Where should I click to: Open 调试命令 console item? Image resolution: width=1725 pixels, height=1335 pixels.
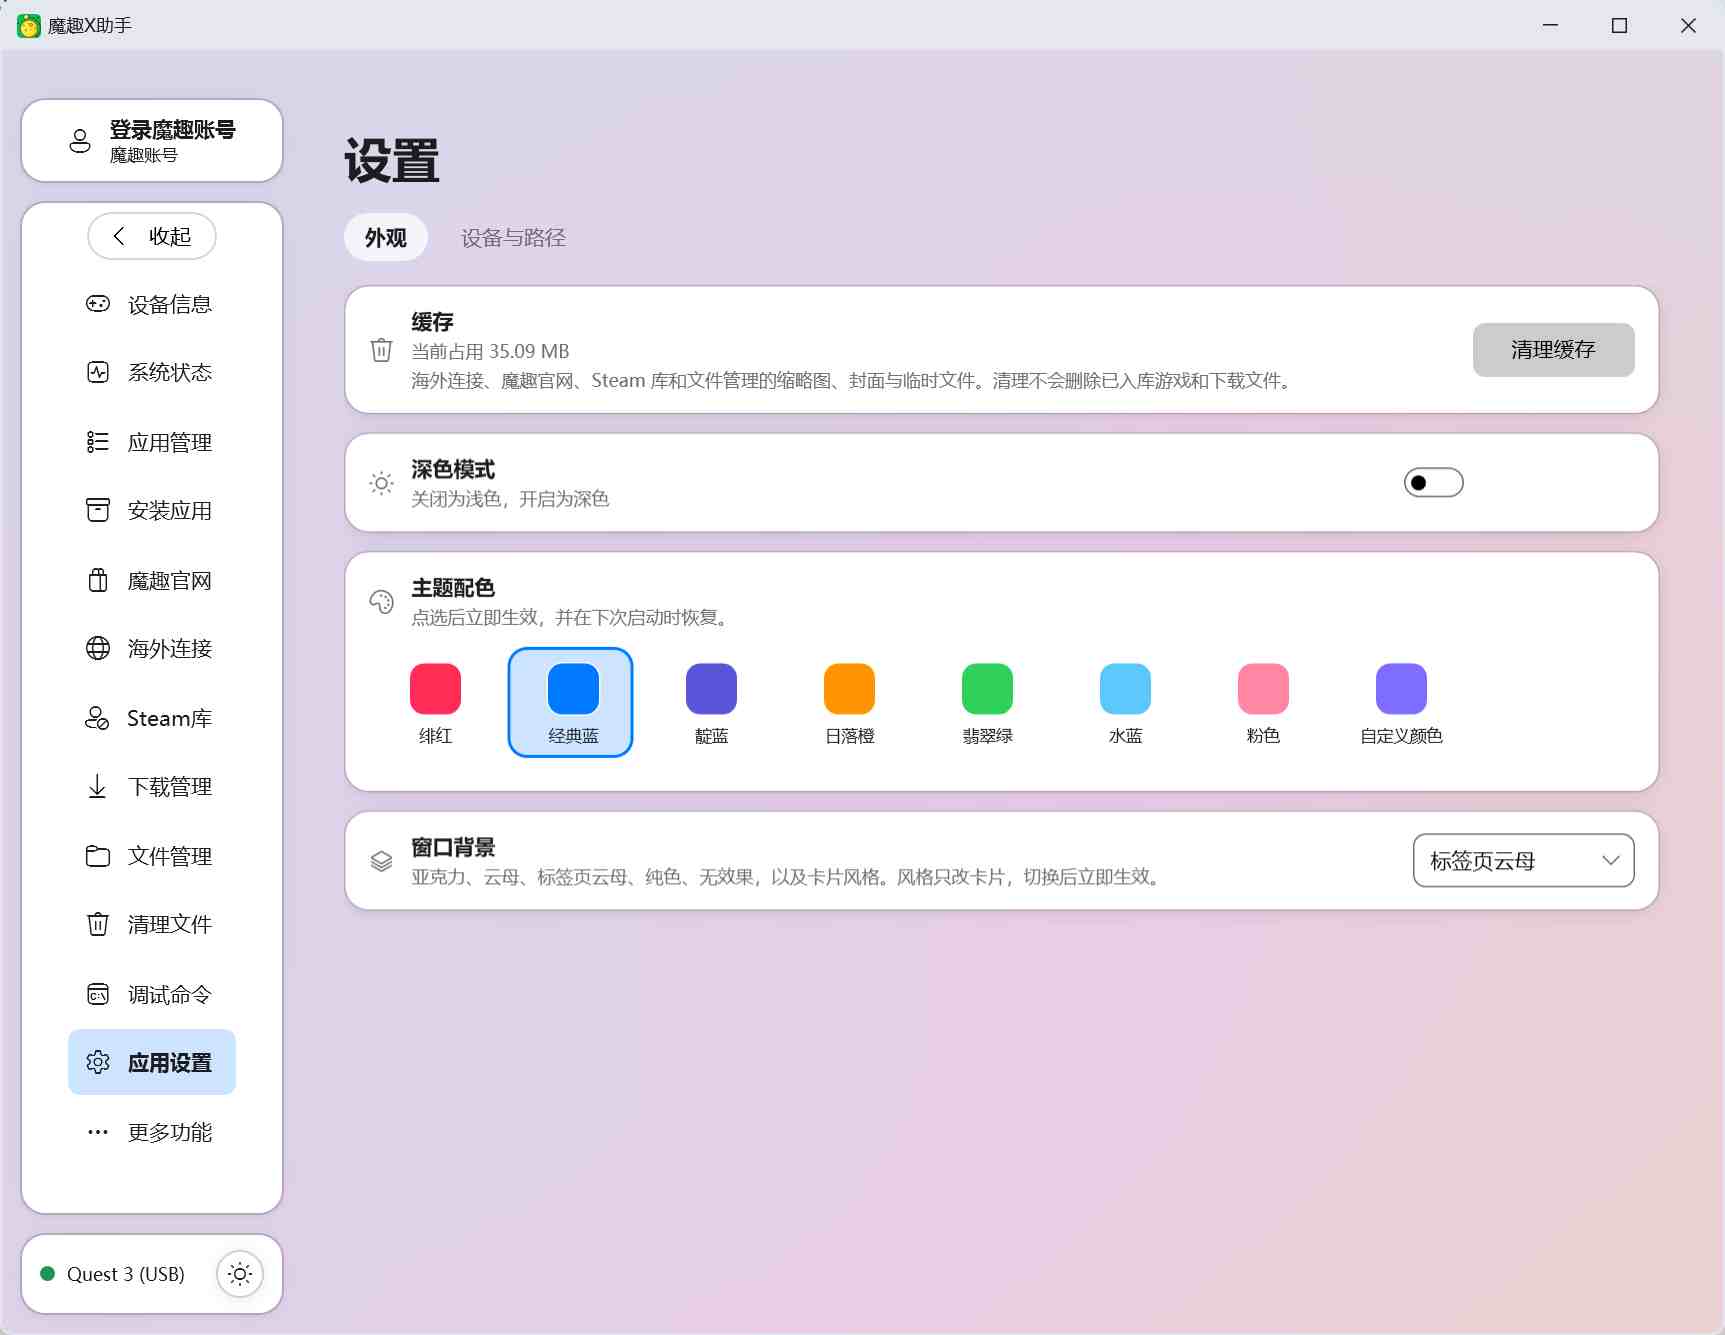(152, 994)
